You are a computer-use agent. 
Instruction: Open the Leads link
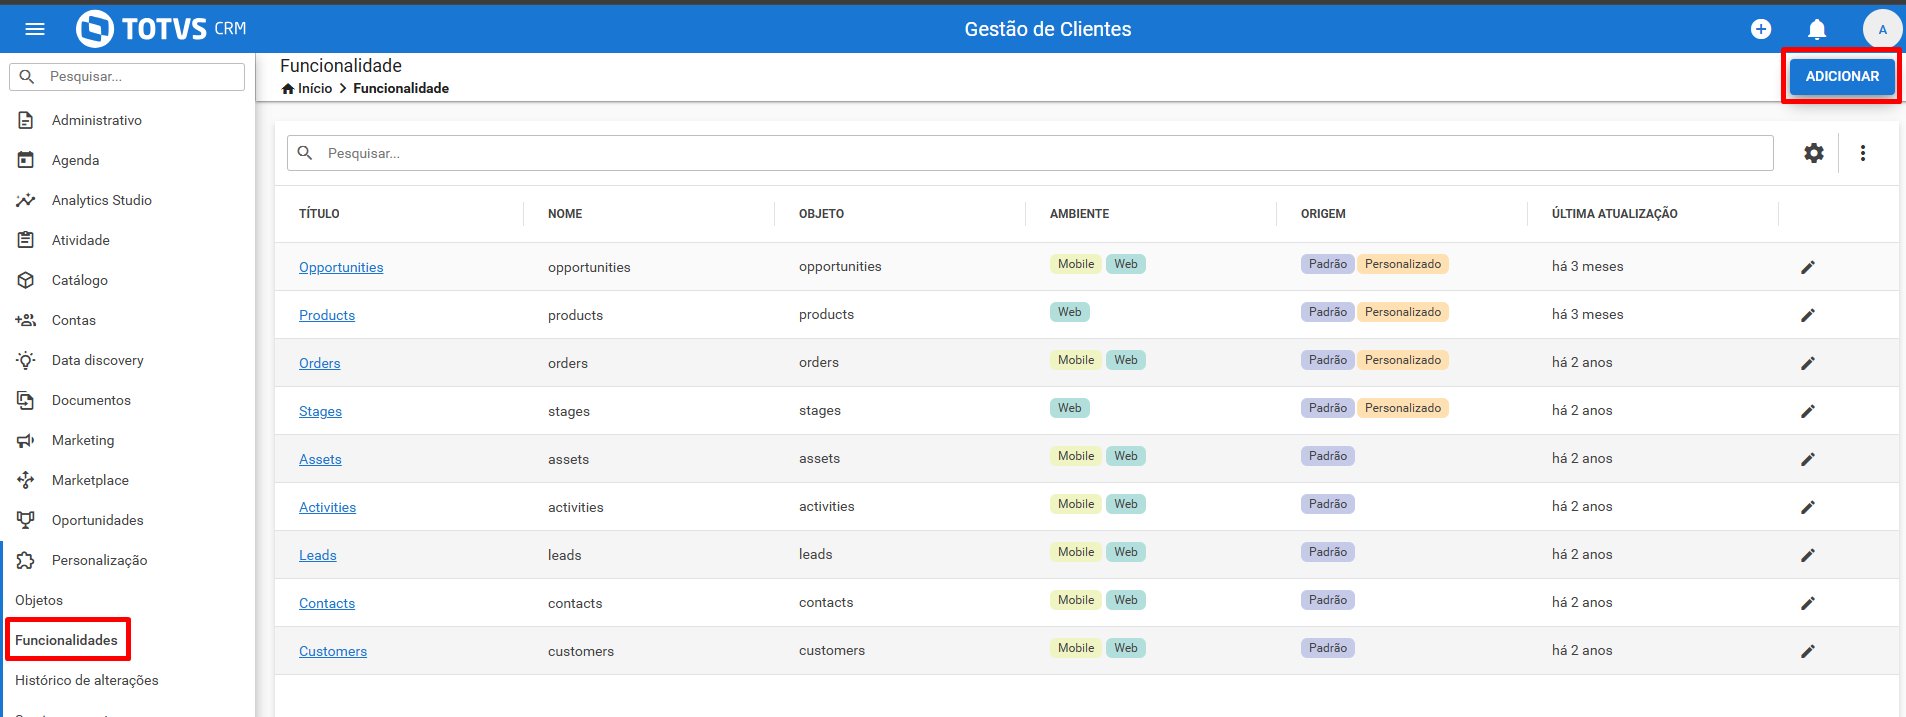(318, 555)
